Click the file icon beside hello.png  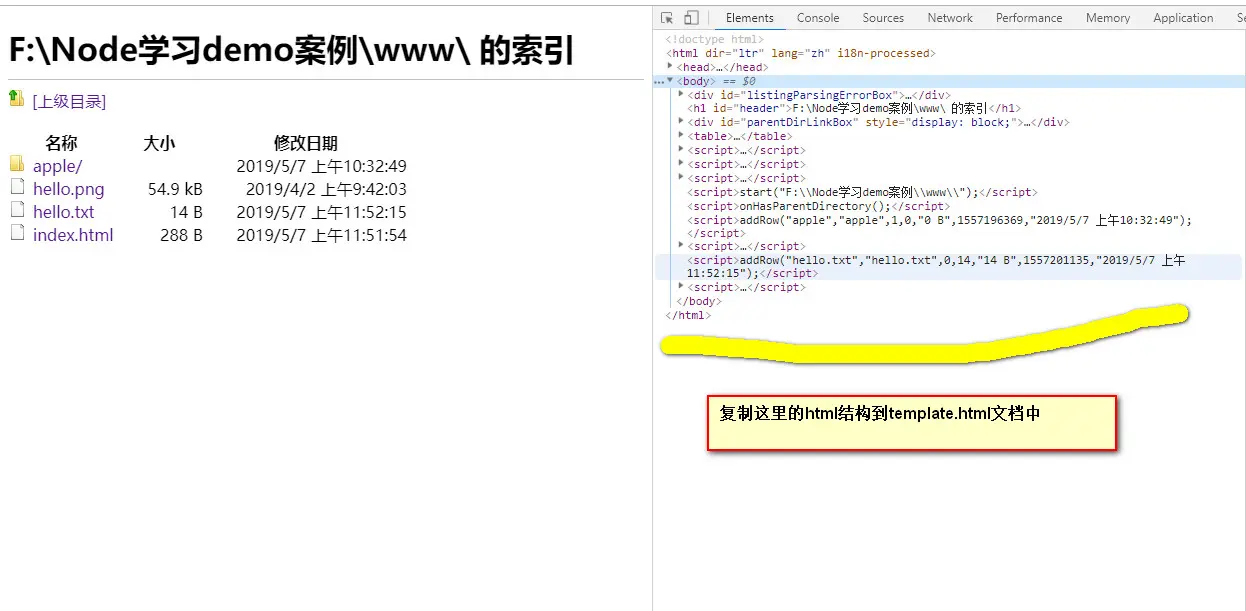point(17,187)
